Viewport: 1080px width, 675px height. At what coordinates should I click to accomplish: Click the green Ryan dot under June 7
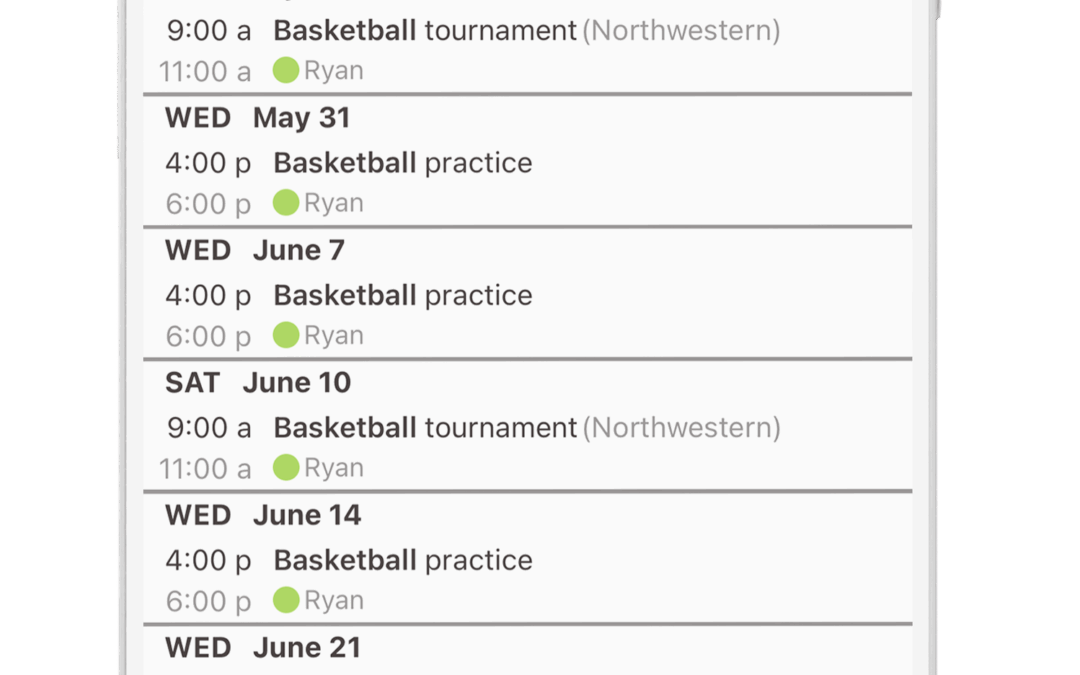(286, 335)
